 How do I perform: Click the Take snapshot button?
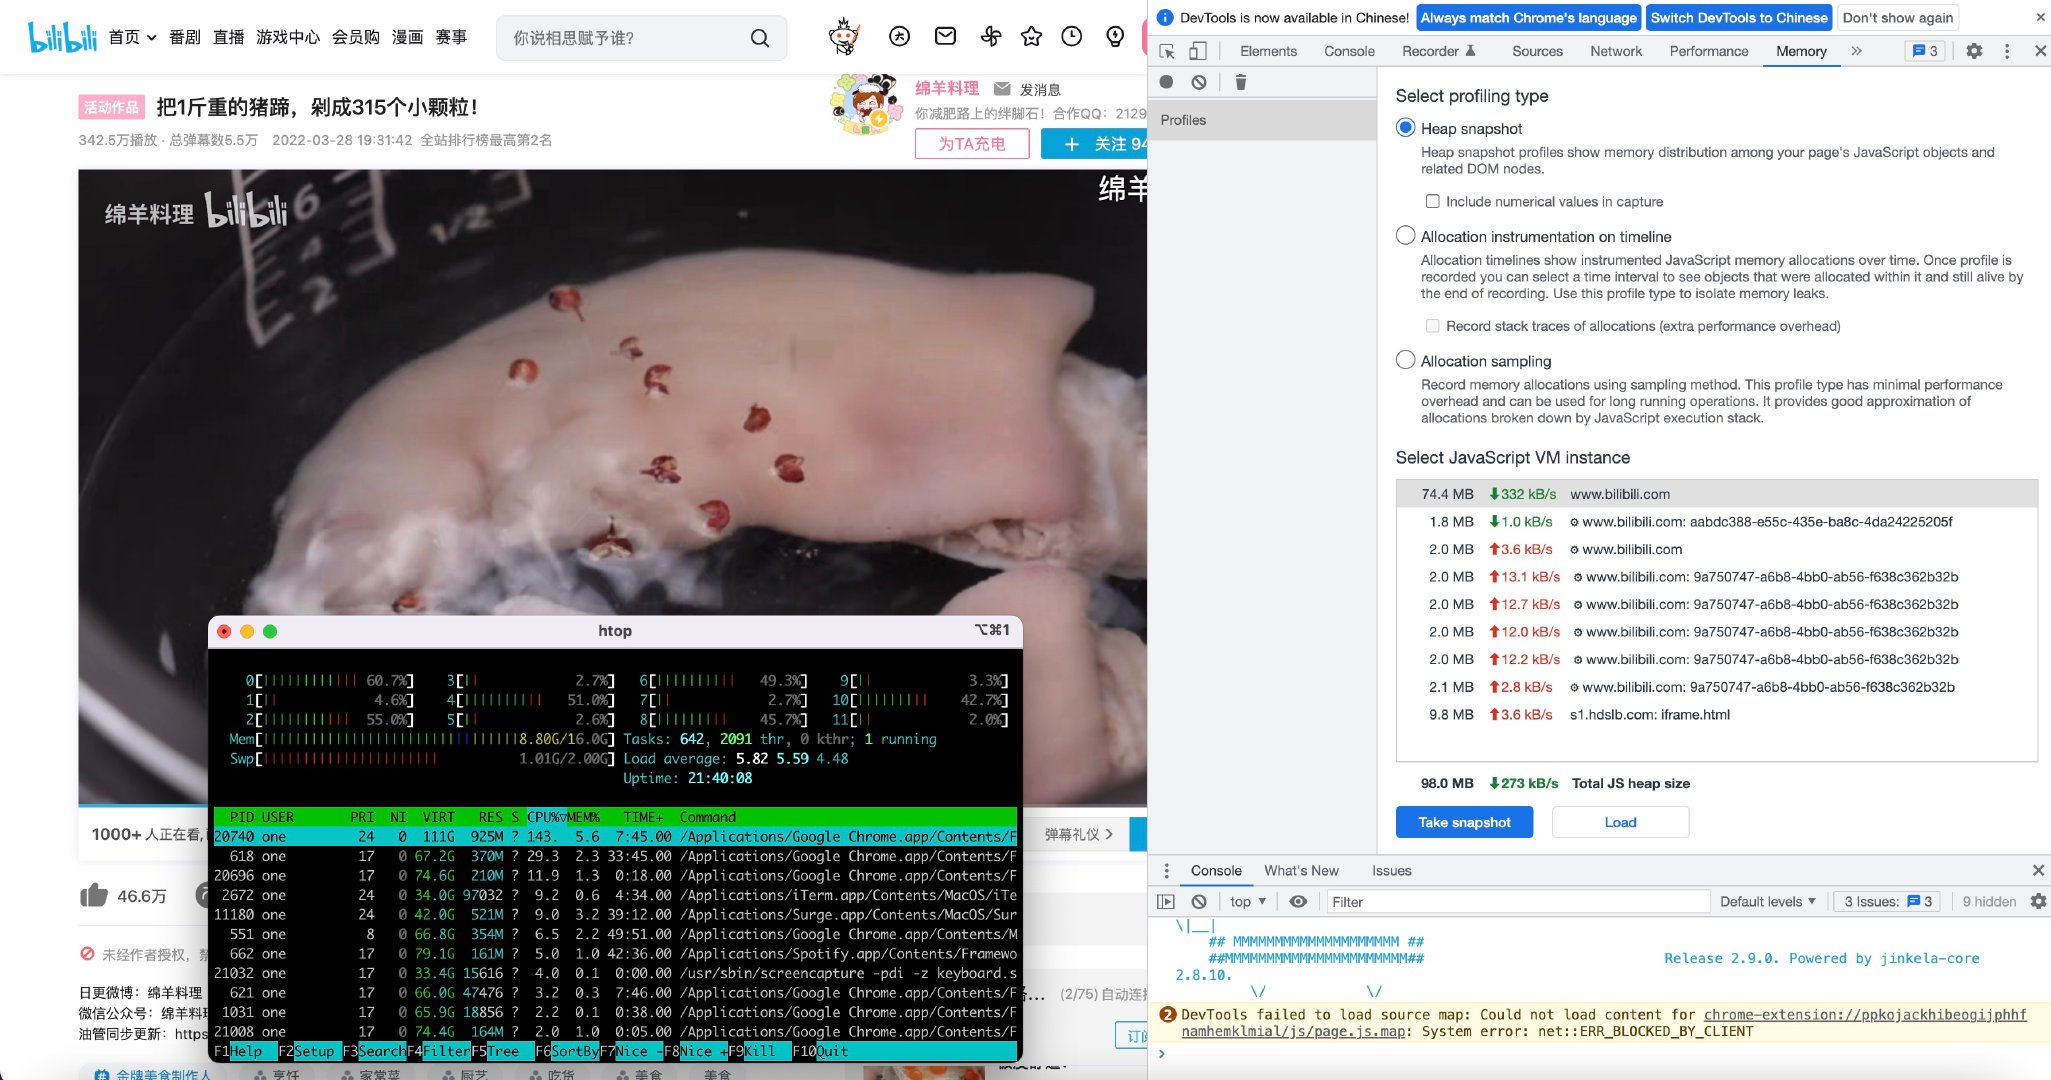pos(1464,822)
